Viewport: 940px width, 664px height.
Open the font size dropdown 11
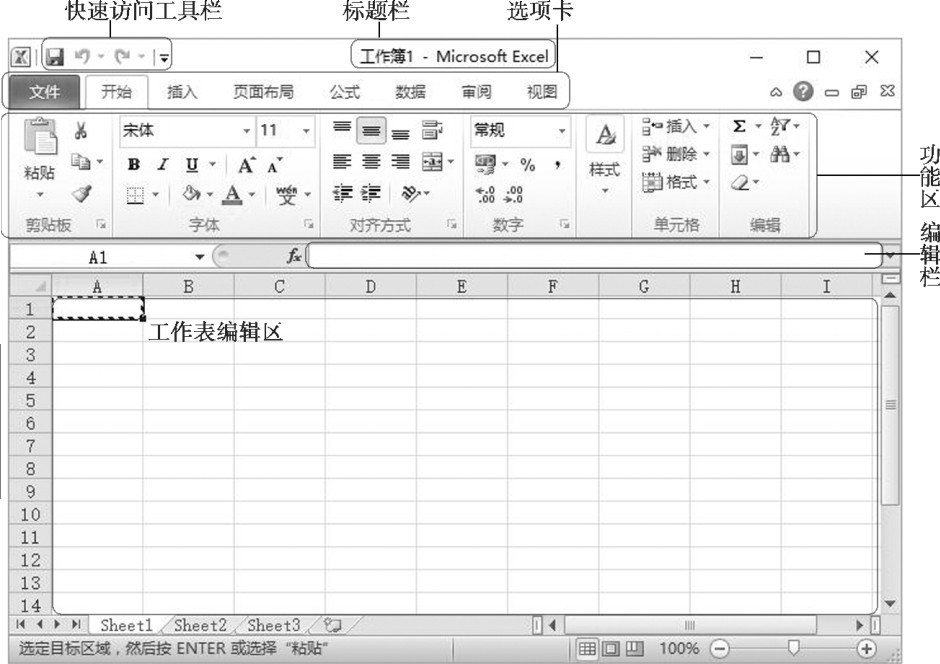306,131
